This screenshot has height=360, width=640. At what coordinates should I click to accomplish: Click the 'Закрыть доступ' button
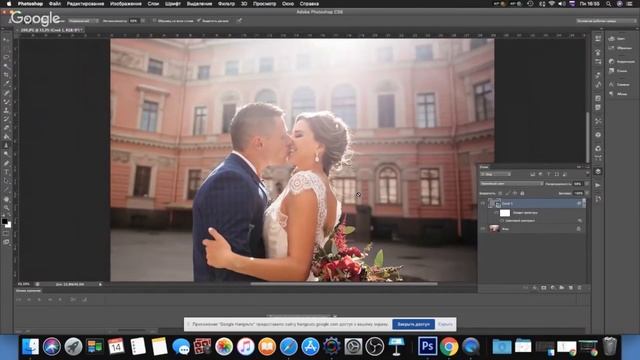[413, 324]
